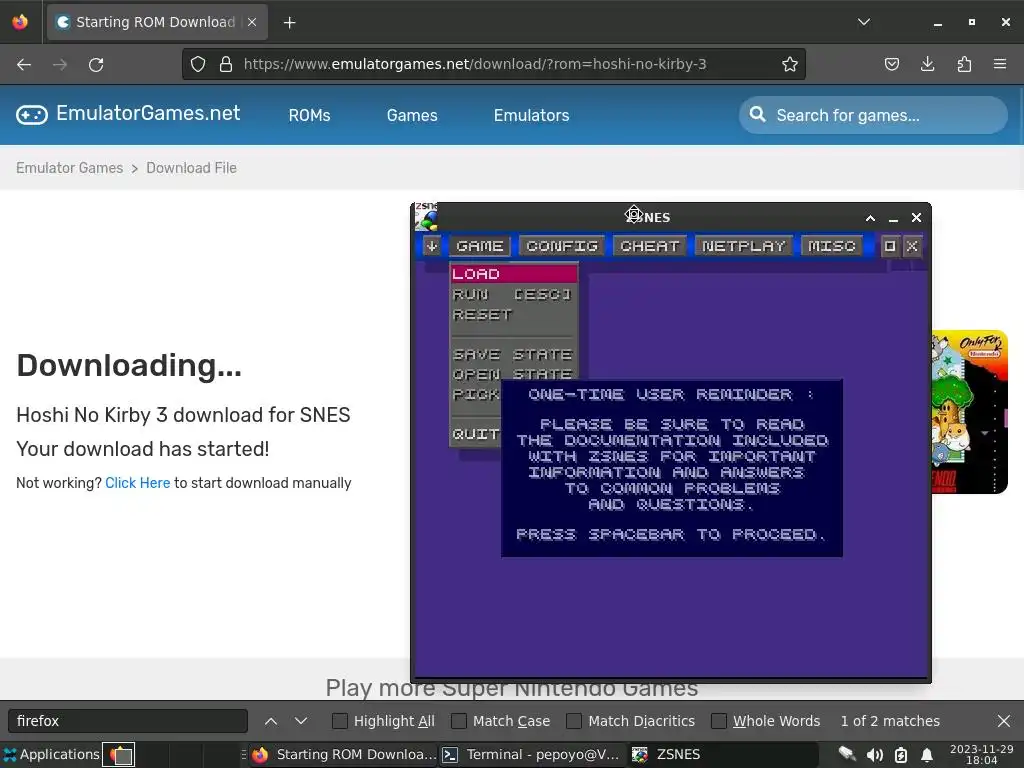Image resolution: width=1024 pixels, height=768 pixels.
Task: Click Here to start download manually
Action: point(138,483)
